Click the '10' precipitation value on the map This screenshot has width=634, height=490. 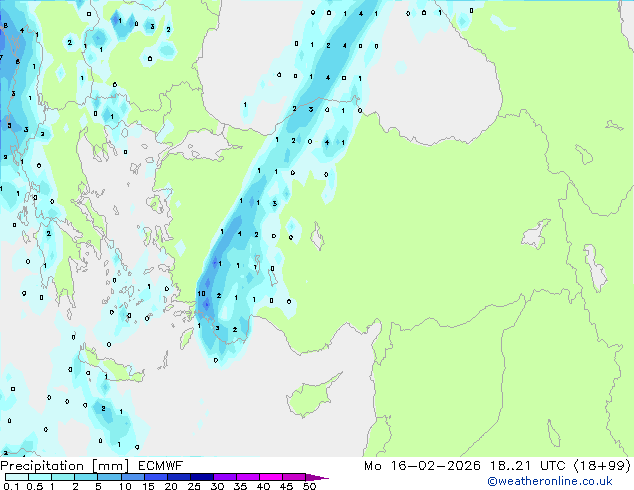pos(201,294)
